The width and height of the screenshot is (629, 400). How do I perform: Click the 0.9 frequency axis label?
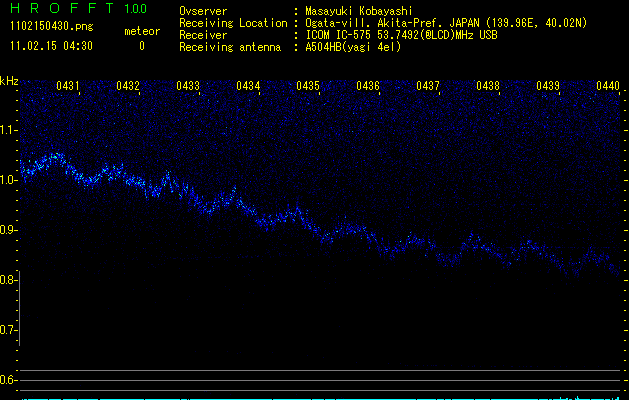(7, 230)
